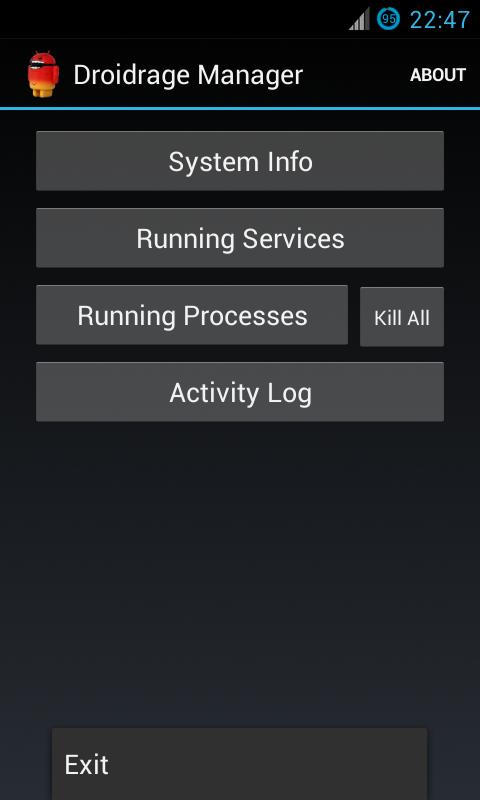
Task: Click the circular battery 95 indicator
Action: coord(388,19)
